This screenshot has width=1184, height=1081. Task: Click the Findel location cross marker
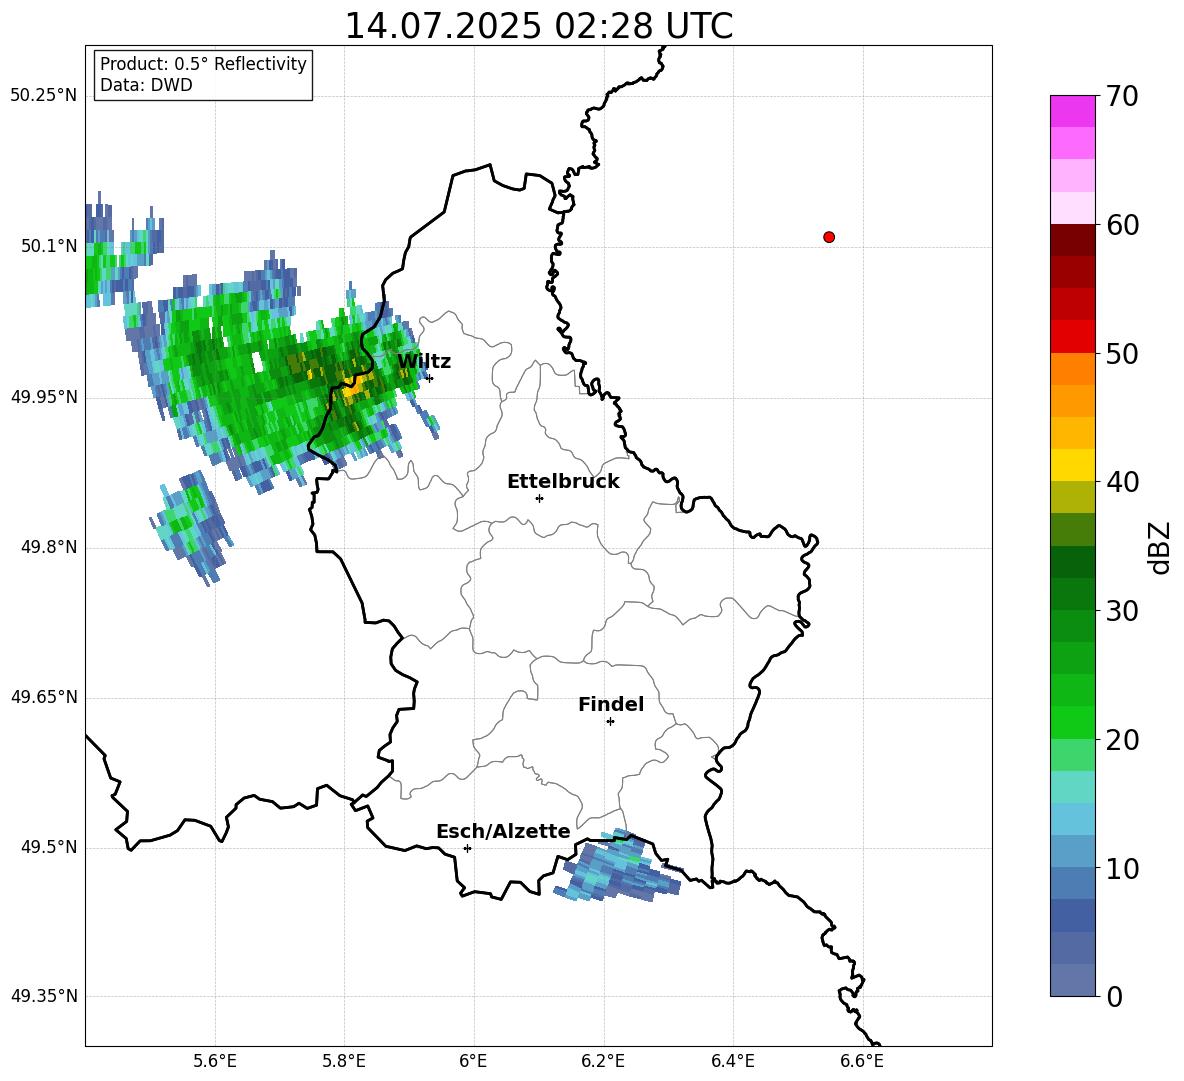(x=610, y=722)
